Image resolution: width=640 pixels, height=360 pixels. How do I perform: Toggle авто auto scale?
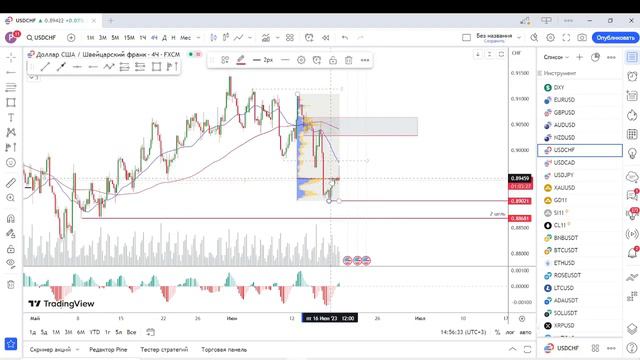pyautogui.click(x=525, y=332)
